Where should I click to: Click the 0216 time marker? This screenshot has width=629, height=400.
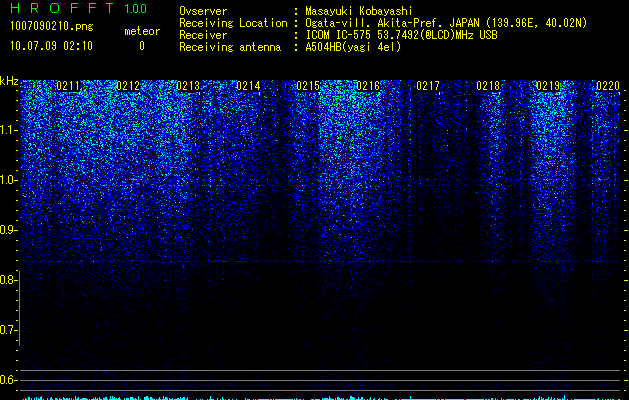pos(368,86)
